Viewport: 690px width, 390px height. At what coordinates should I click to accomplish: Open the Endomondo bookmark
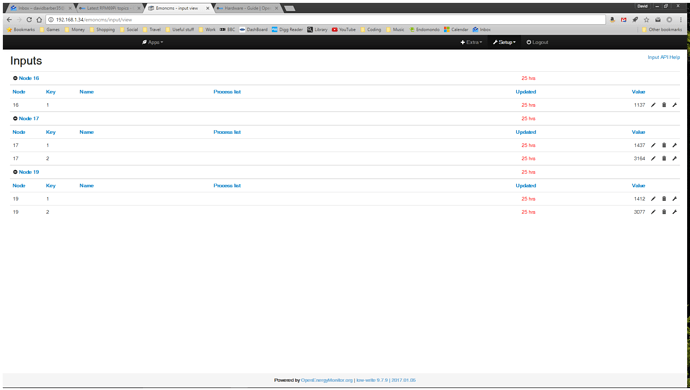tap(425, 29)
